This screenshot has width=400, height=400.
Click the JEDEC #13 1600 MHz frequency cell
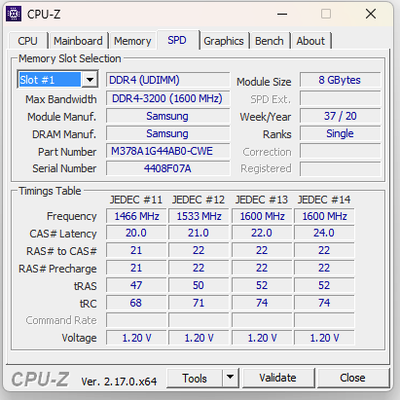coord(262,216)
